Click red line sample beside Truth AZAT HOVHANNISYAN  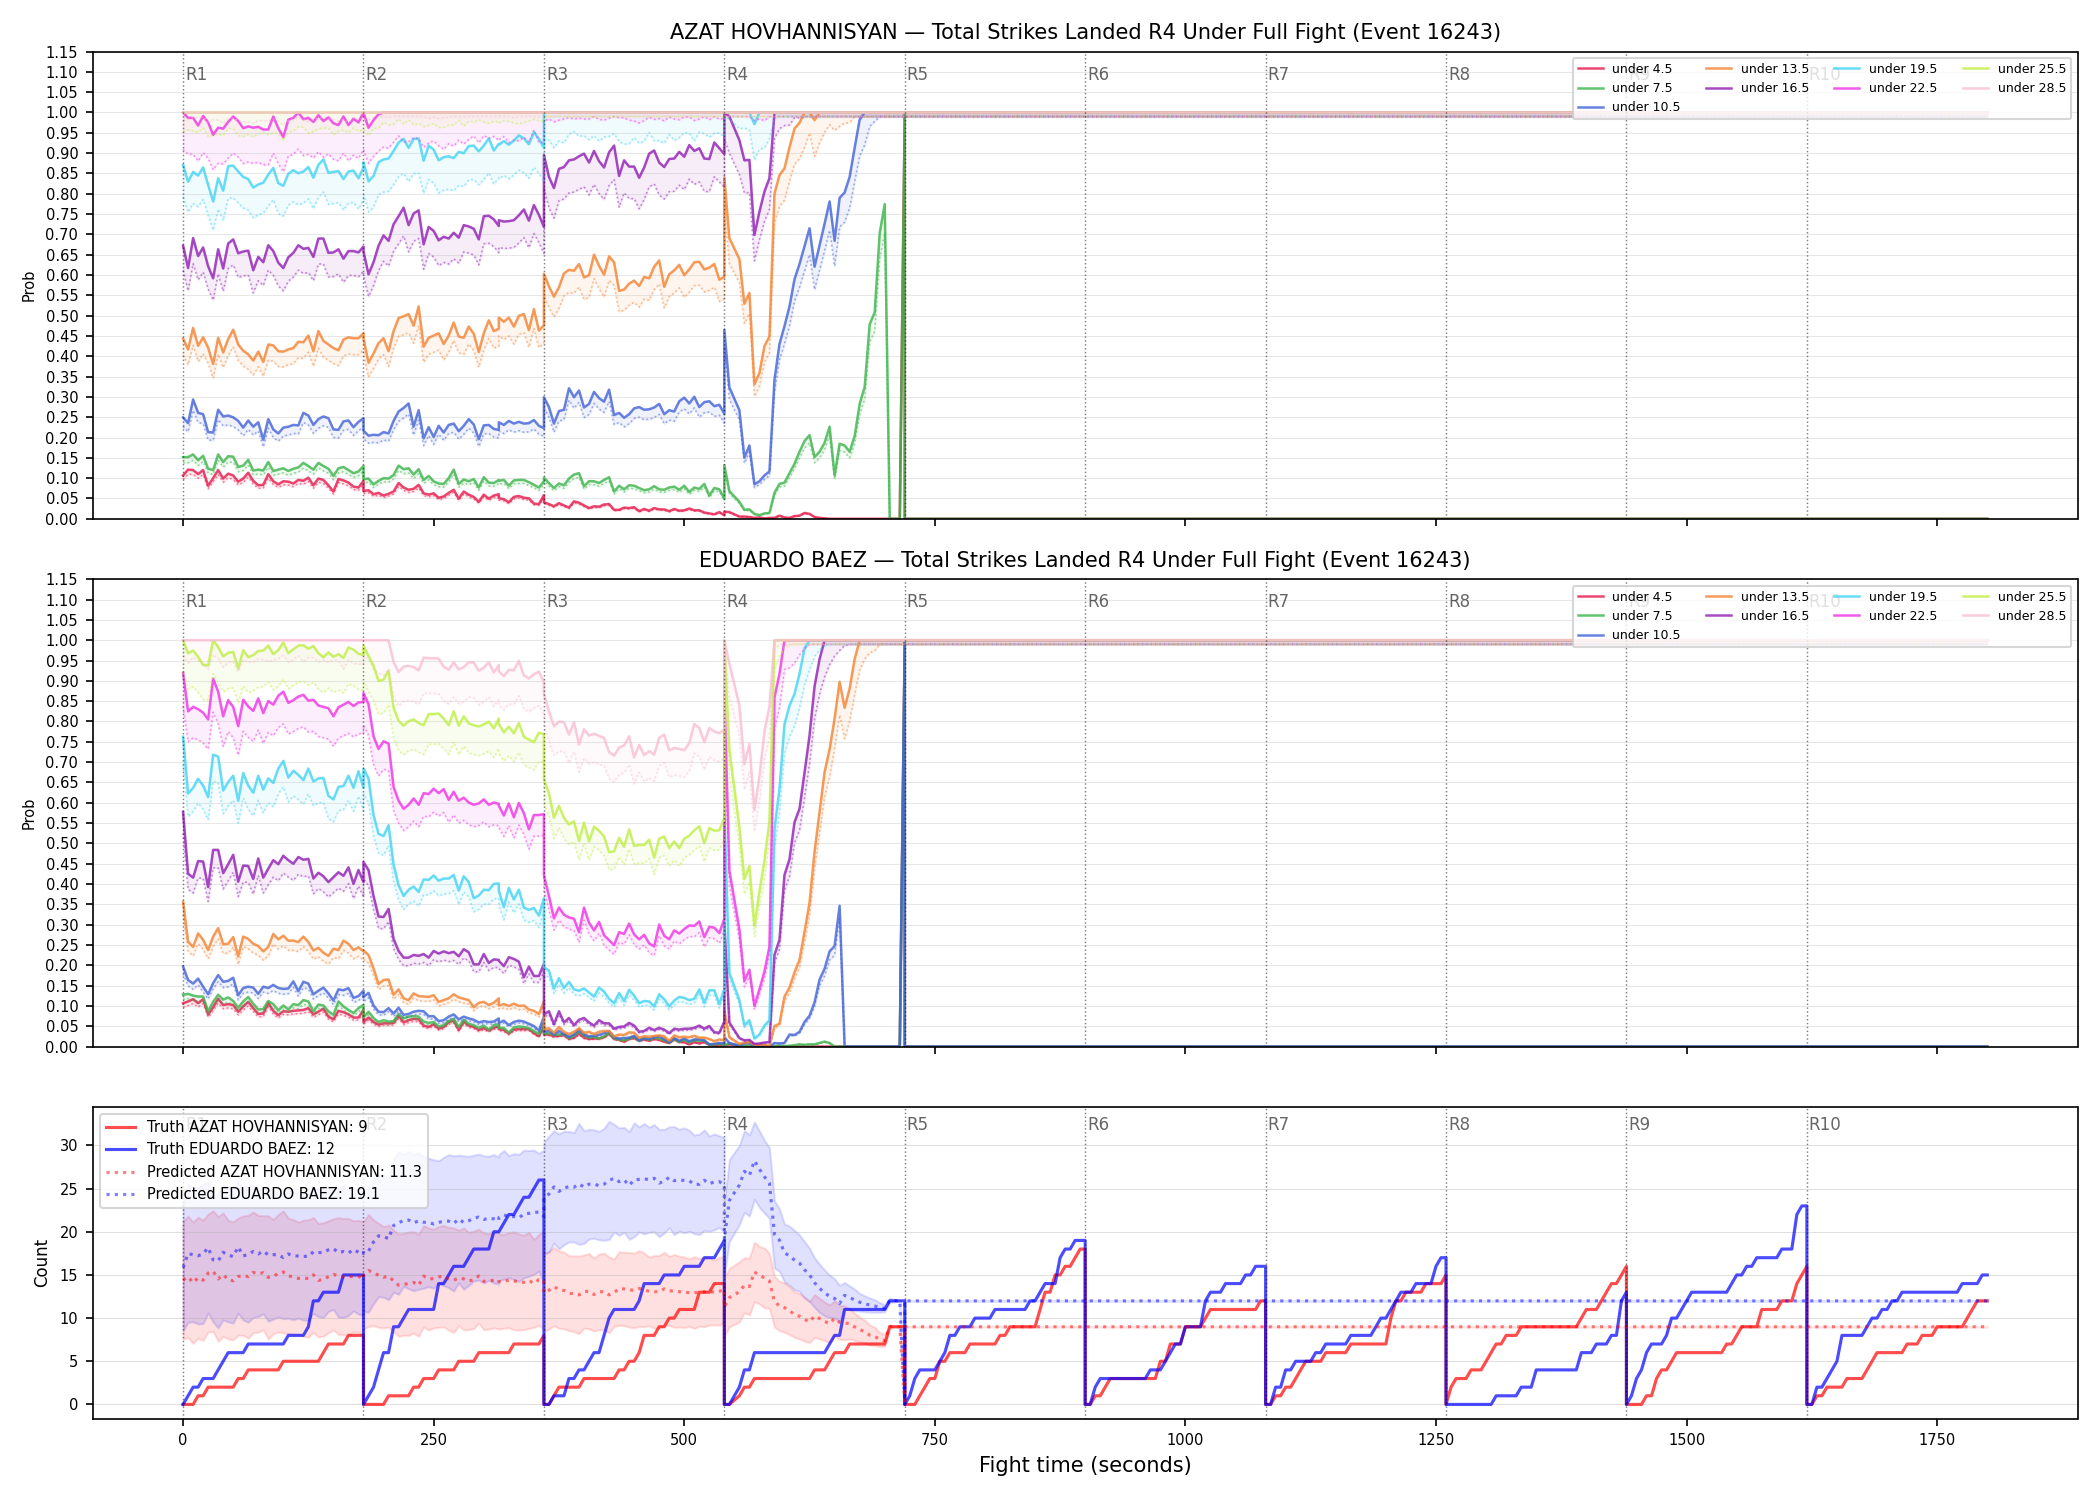pos(121,1127)
